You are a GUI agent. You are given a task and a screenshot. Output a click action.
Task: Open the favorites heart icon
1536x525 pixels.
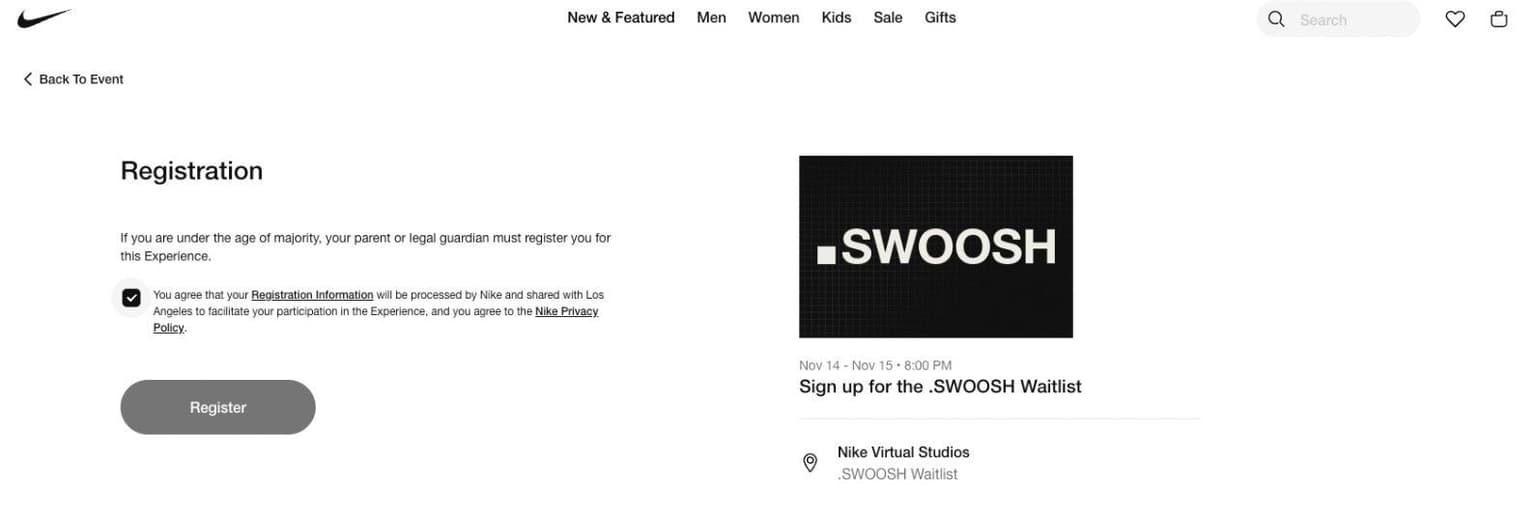point(1455,19)
